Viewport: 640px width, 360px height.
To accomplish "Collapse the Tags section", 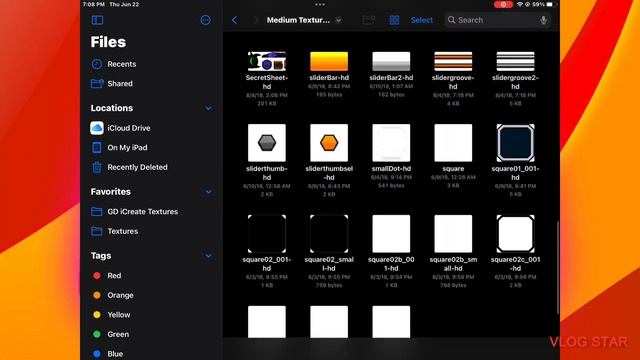I will point(208,256).
